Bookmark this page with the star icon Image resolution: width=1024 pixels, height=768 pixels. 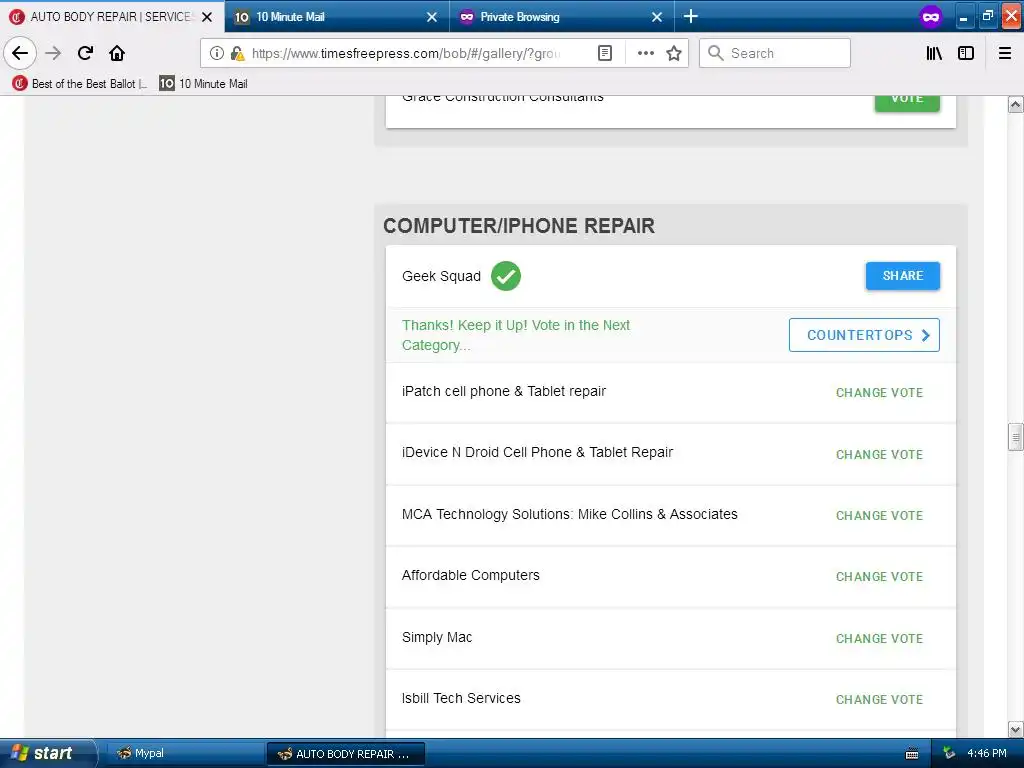point(674,53)
